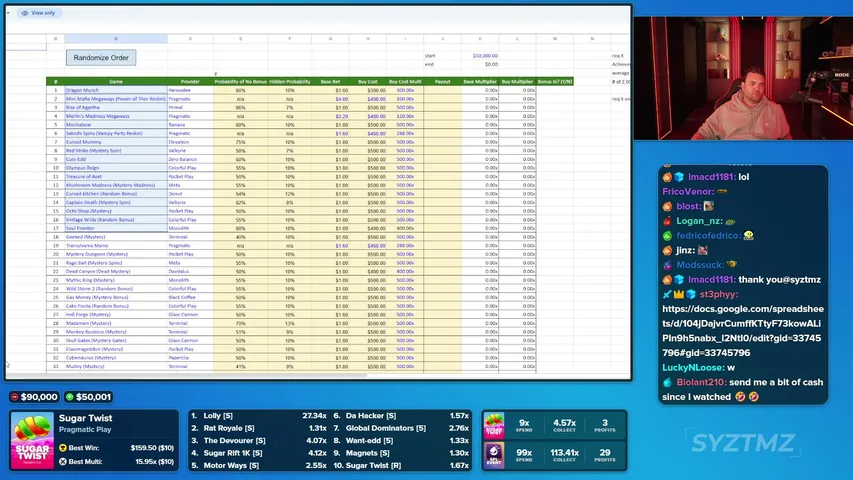The height and width of the screenshot is (480, 853).
Task: Click leaderboard entry Global Dominators [S]
Action: 386,428
